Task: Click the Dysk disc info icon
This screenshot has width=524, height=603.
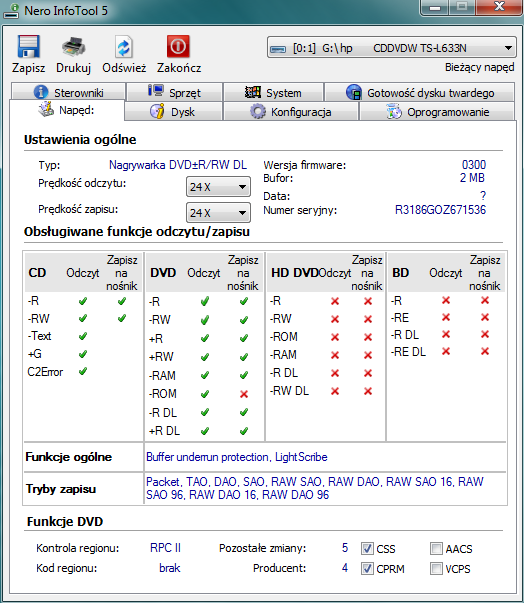Action: coord(157,111)
